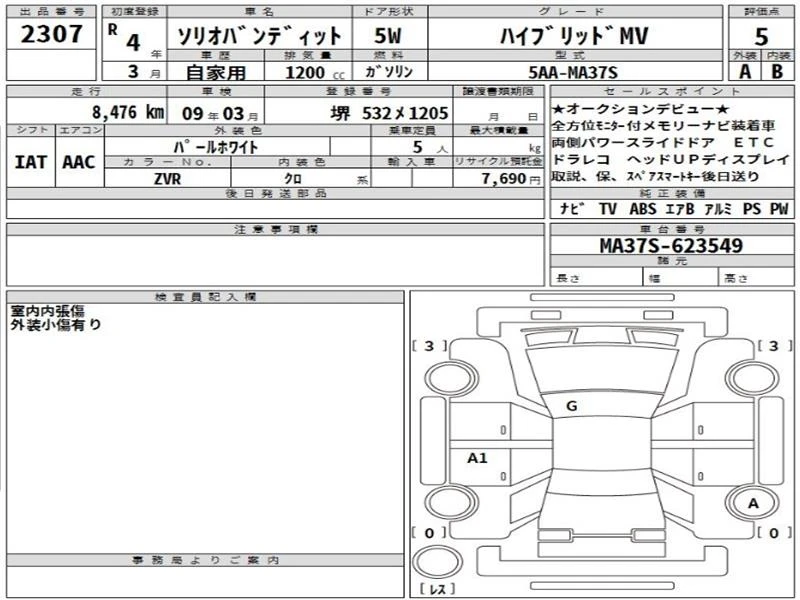800x600 pixels.
Task: Select the overall evaluation score 5
Action: (761, 36)
